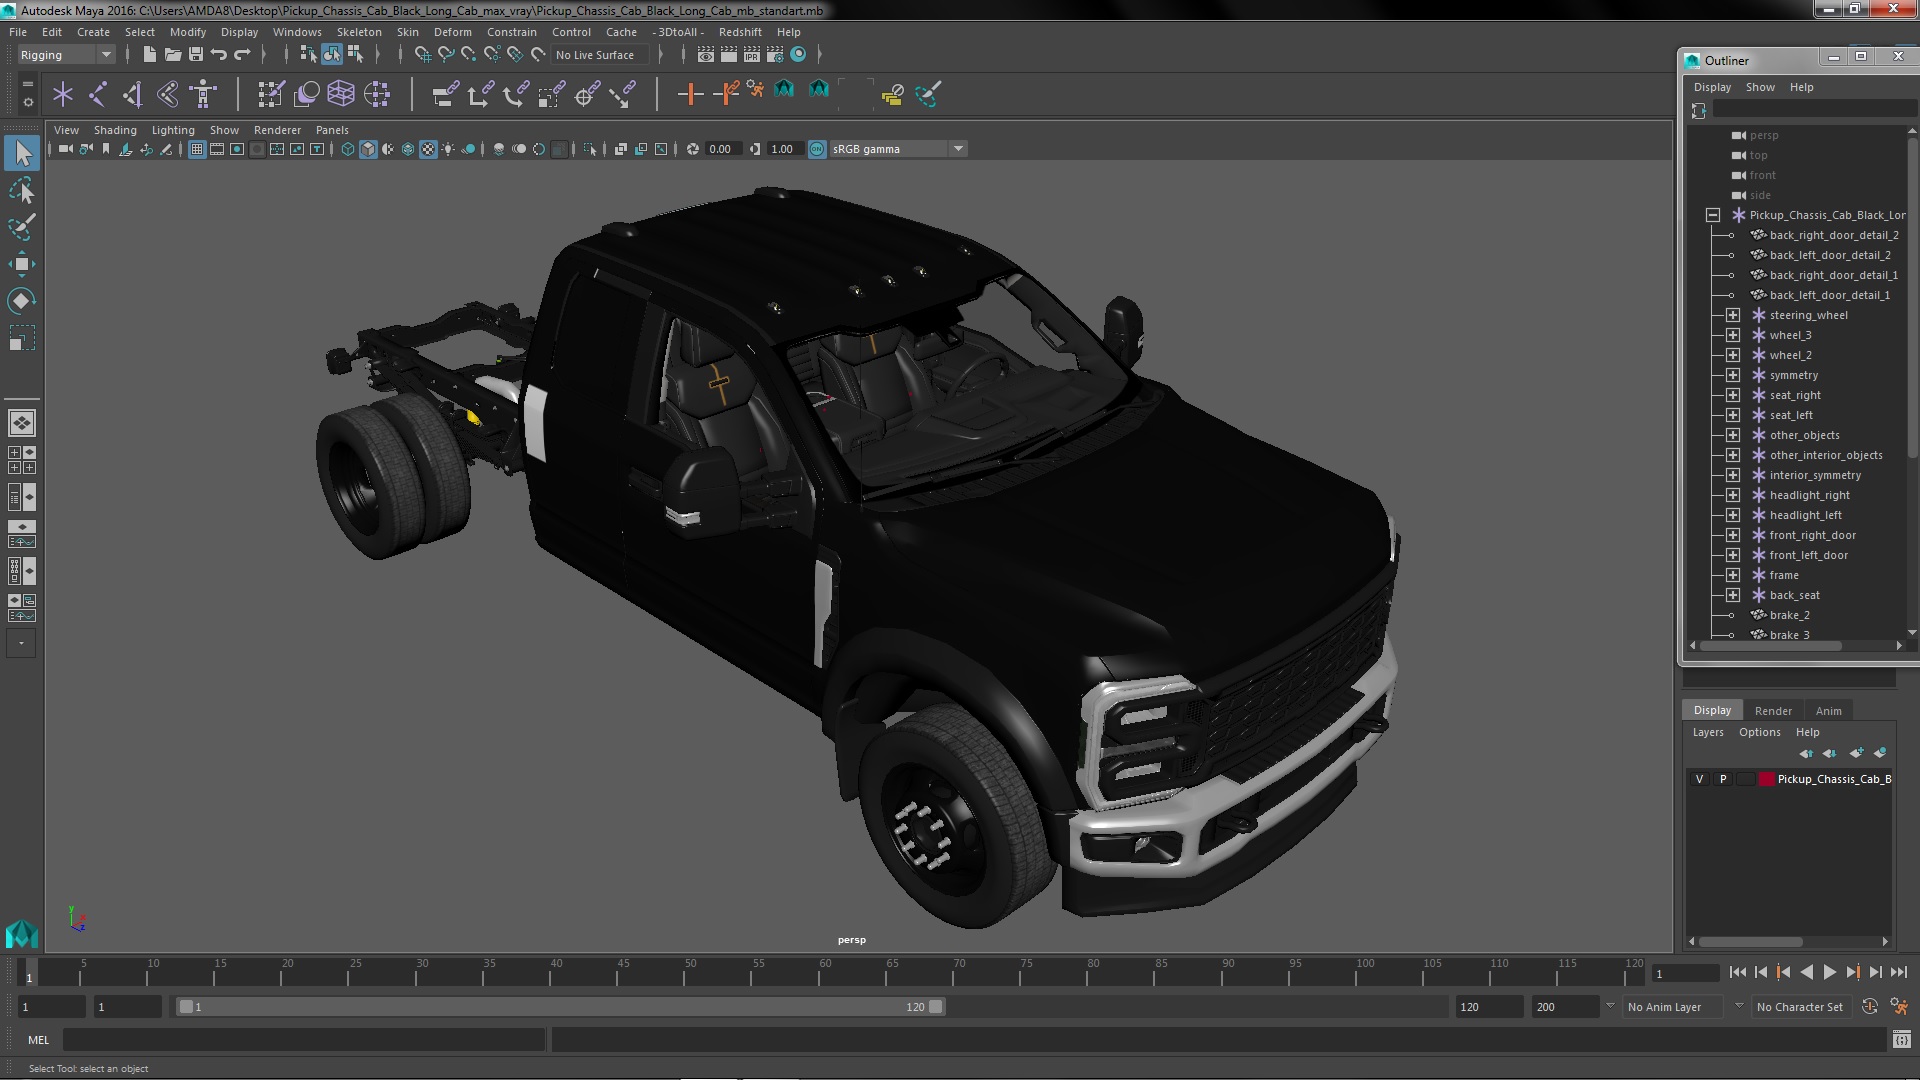Click the Undo arrow icon

click(x=219, y=55)
